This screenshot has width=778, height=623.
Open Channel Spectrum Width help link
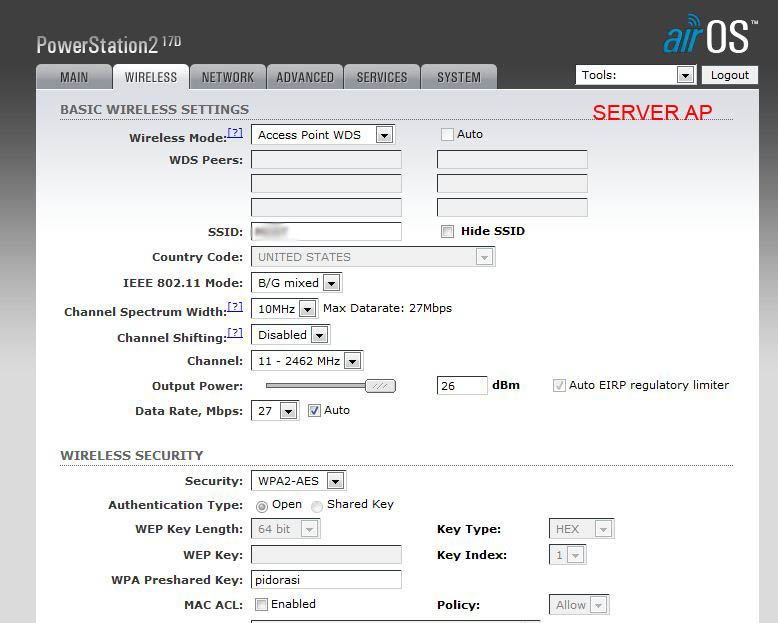coord(235,307)
